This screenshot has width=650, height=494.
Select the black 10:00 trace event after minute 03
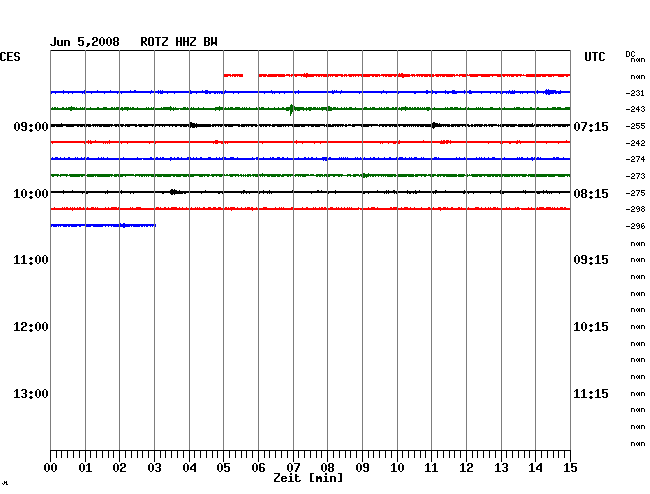click(175, 192)
